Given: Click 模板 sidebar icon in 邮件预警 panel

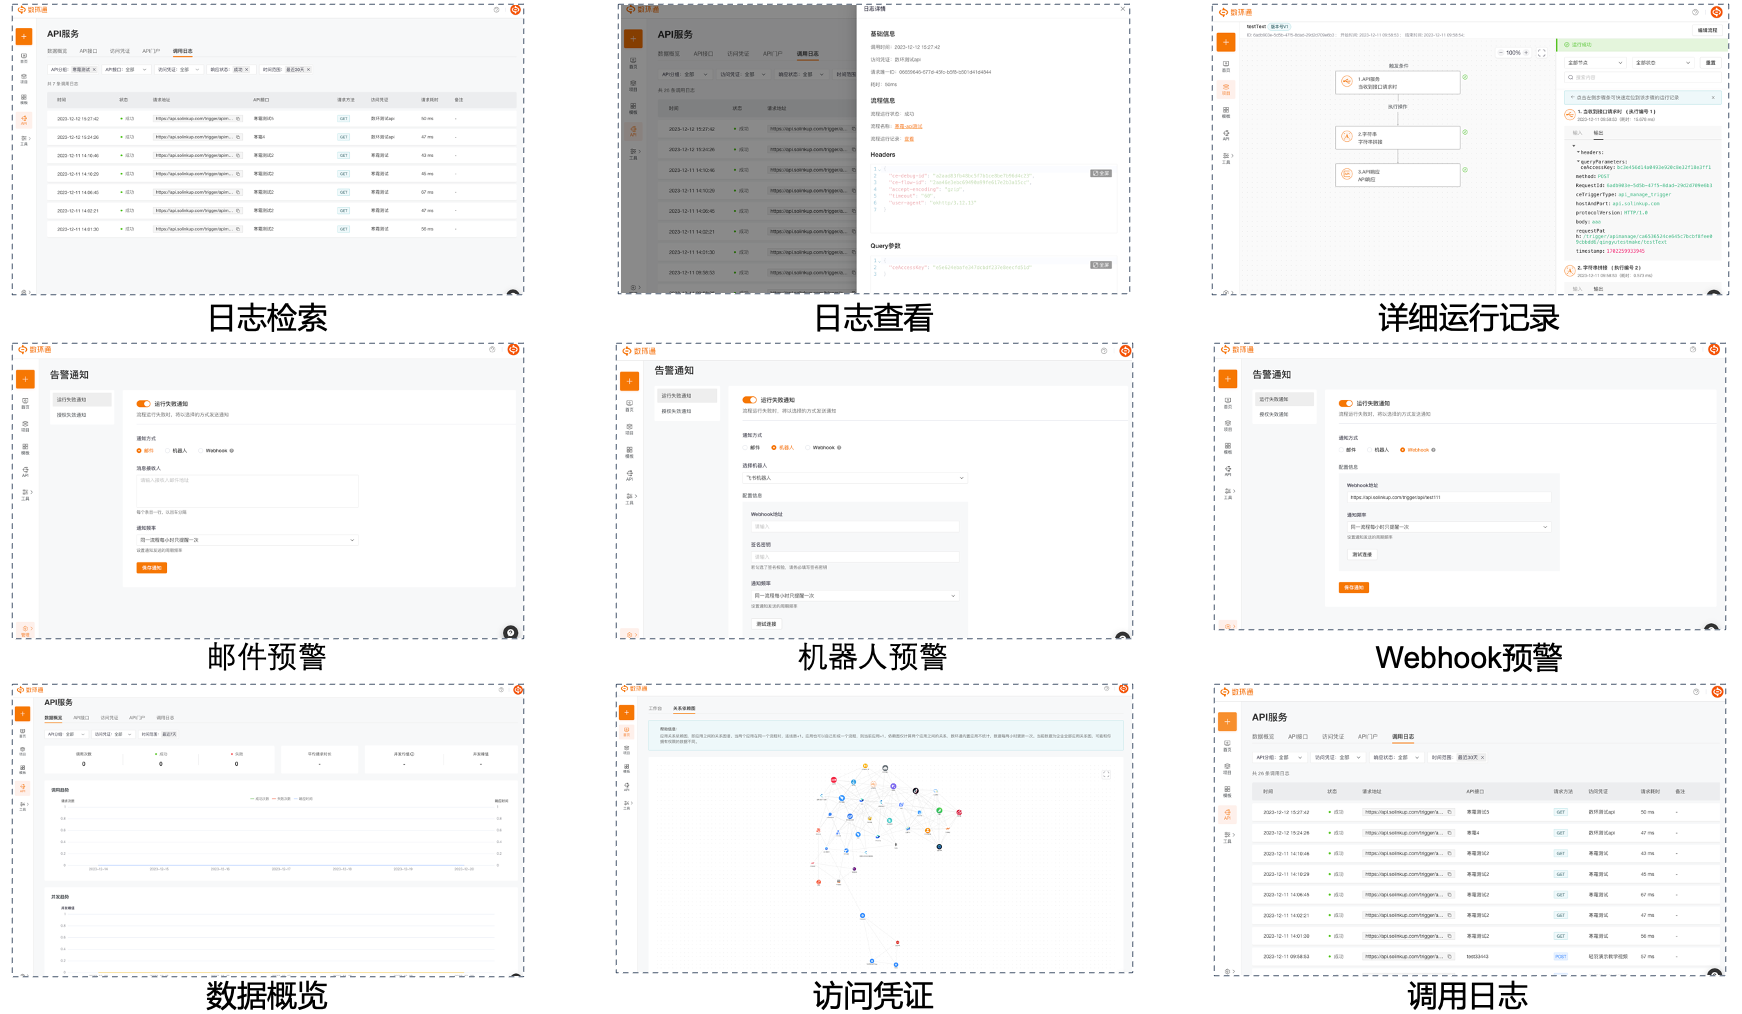Looking at the screenshot, I should click(x=25, y=448).
